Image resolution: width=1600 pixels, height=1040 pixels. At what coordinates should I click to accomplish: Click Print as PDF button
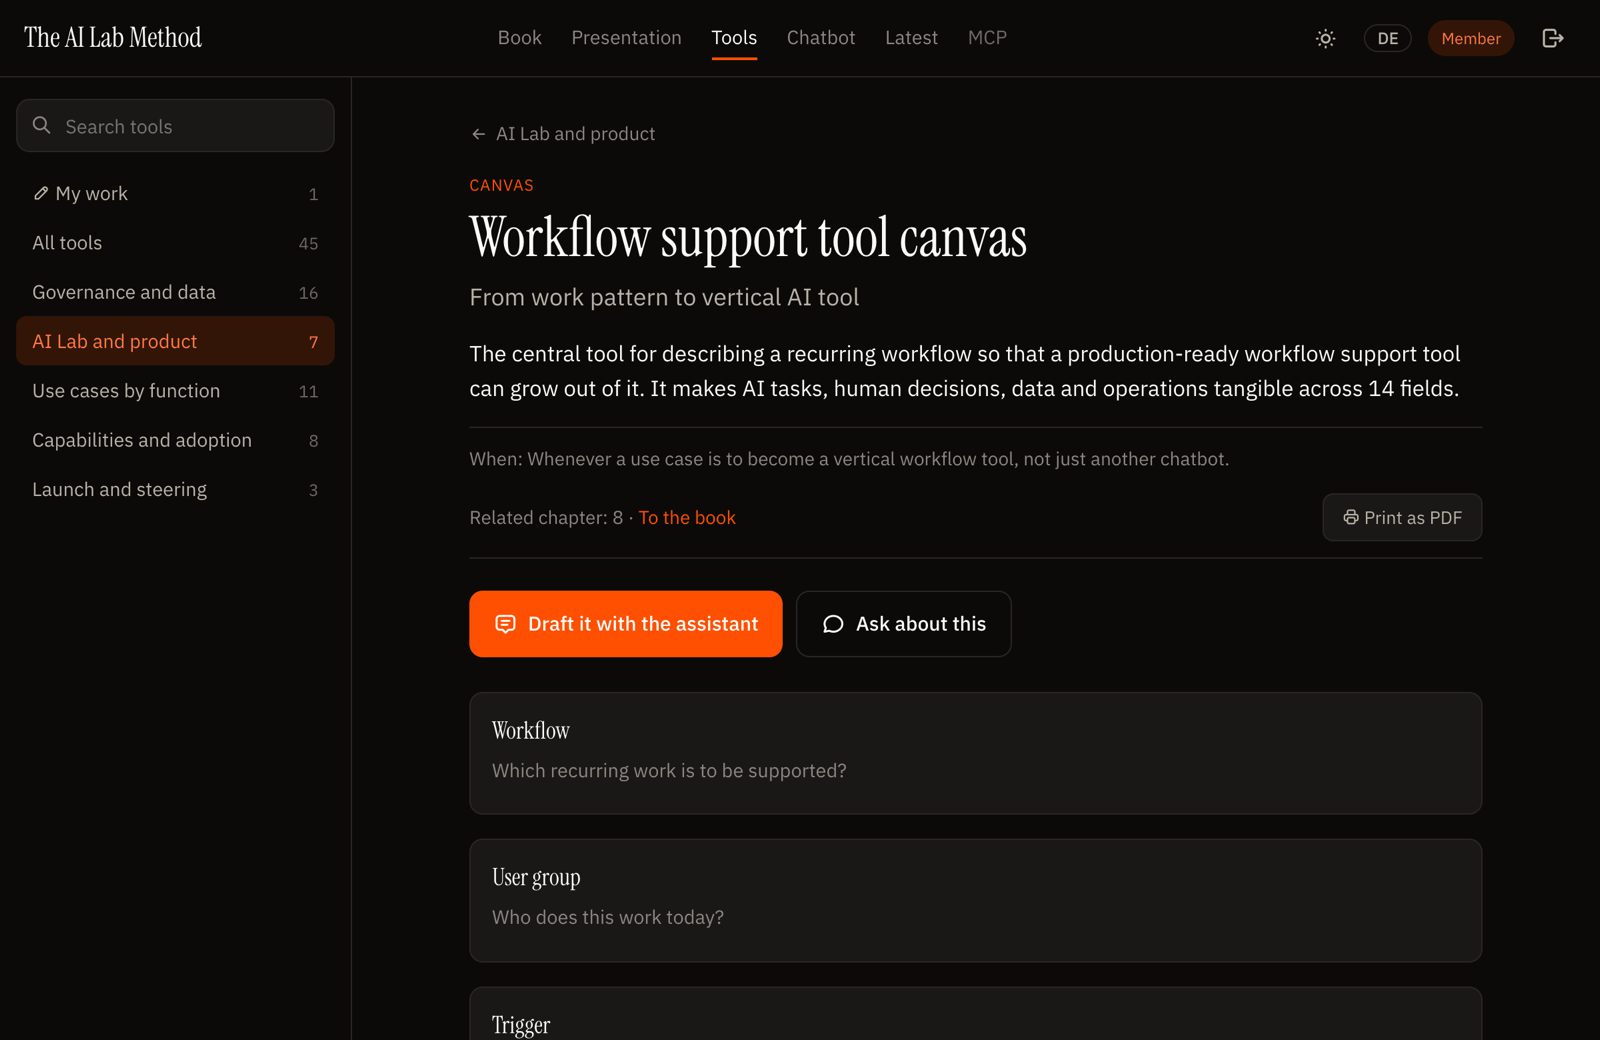coord(1402,517)
